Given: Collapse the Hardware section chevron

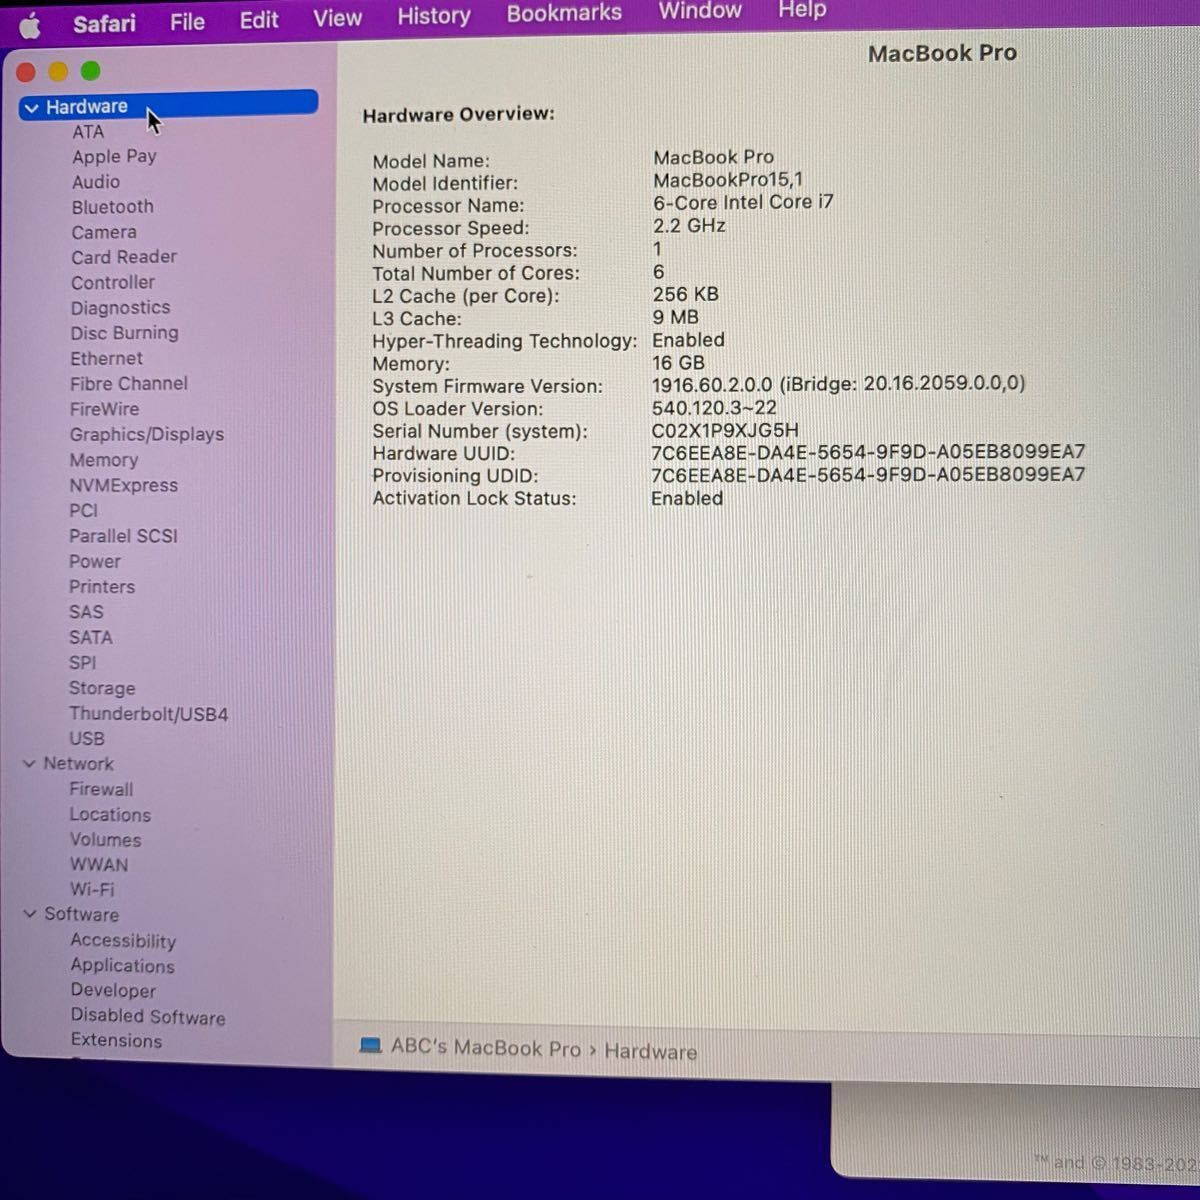Looking at the screenshot, I should click(31, 107).
